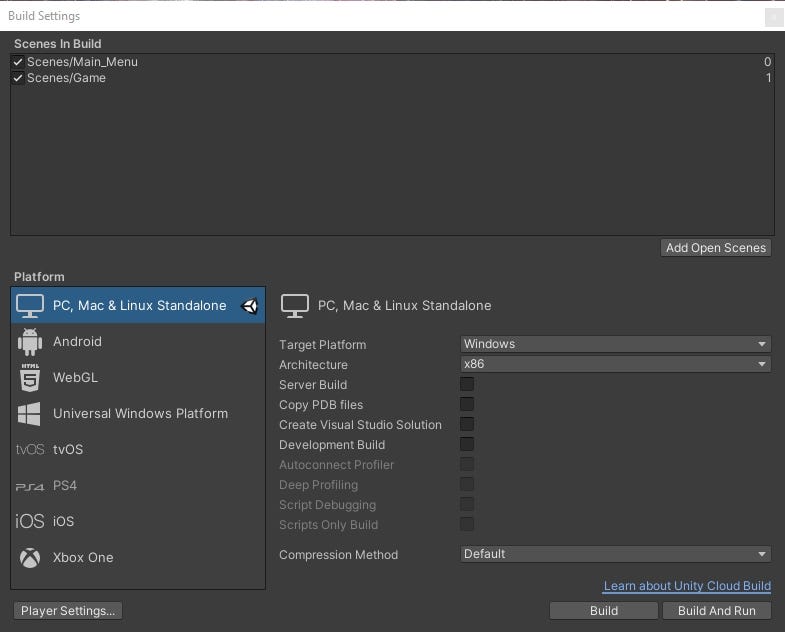Image resolution: width=785 pixels, height=632 pixels.
Task: Select the Android platform icon
Action: 30,342
